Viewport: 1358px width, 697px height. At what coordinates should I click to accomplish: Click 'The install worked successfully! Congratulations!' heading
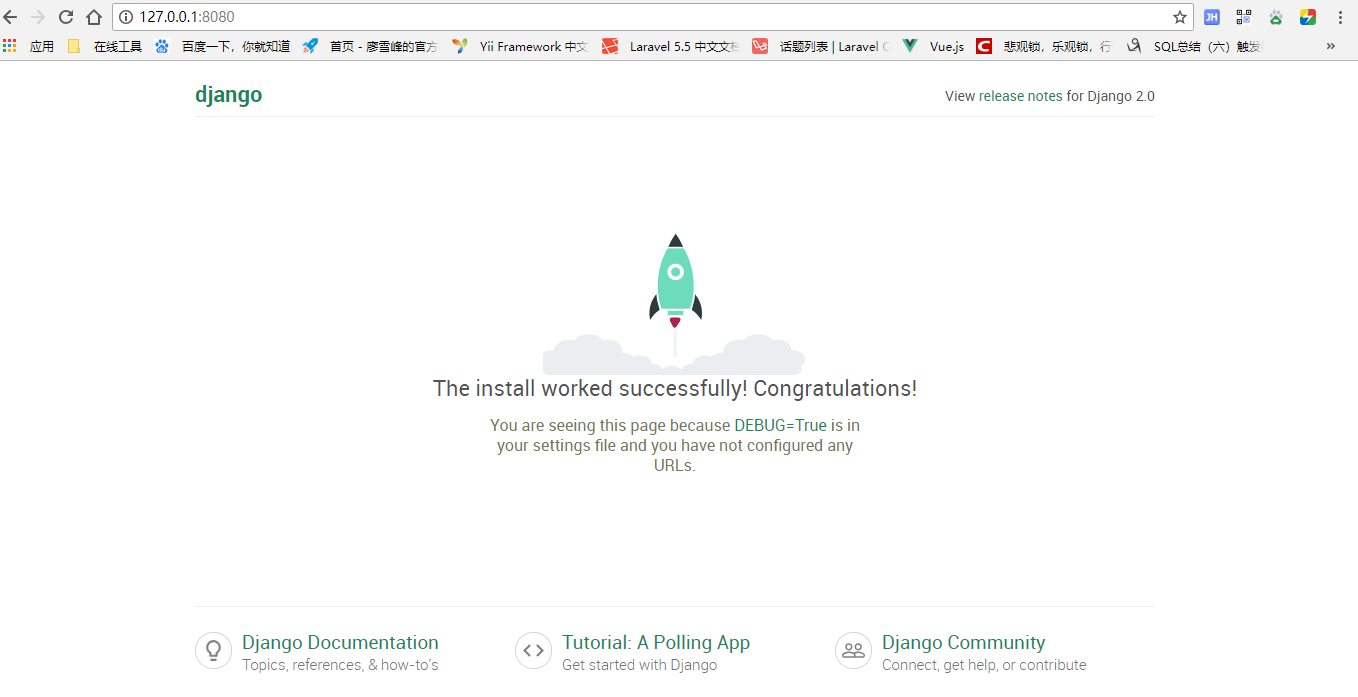coord(675,388)
